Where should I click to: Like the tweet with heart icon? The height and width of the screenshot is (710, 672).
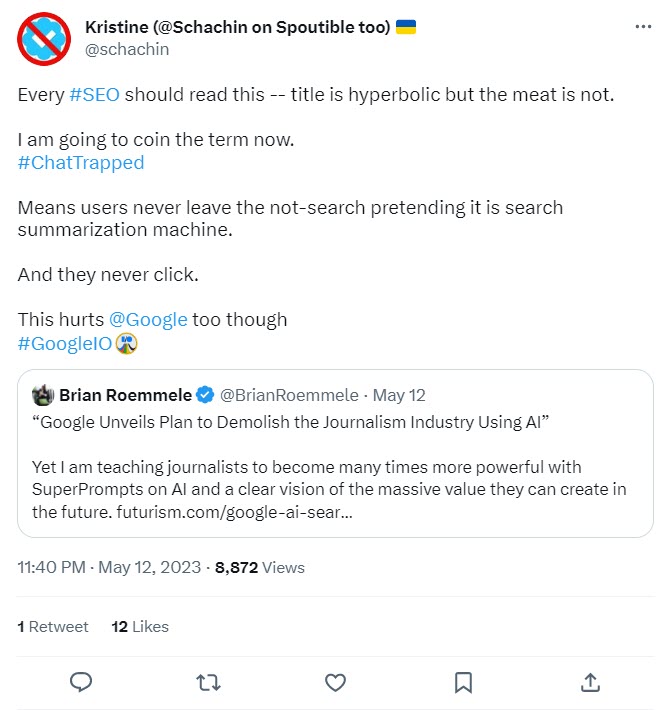[336, 682]
